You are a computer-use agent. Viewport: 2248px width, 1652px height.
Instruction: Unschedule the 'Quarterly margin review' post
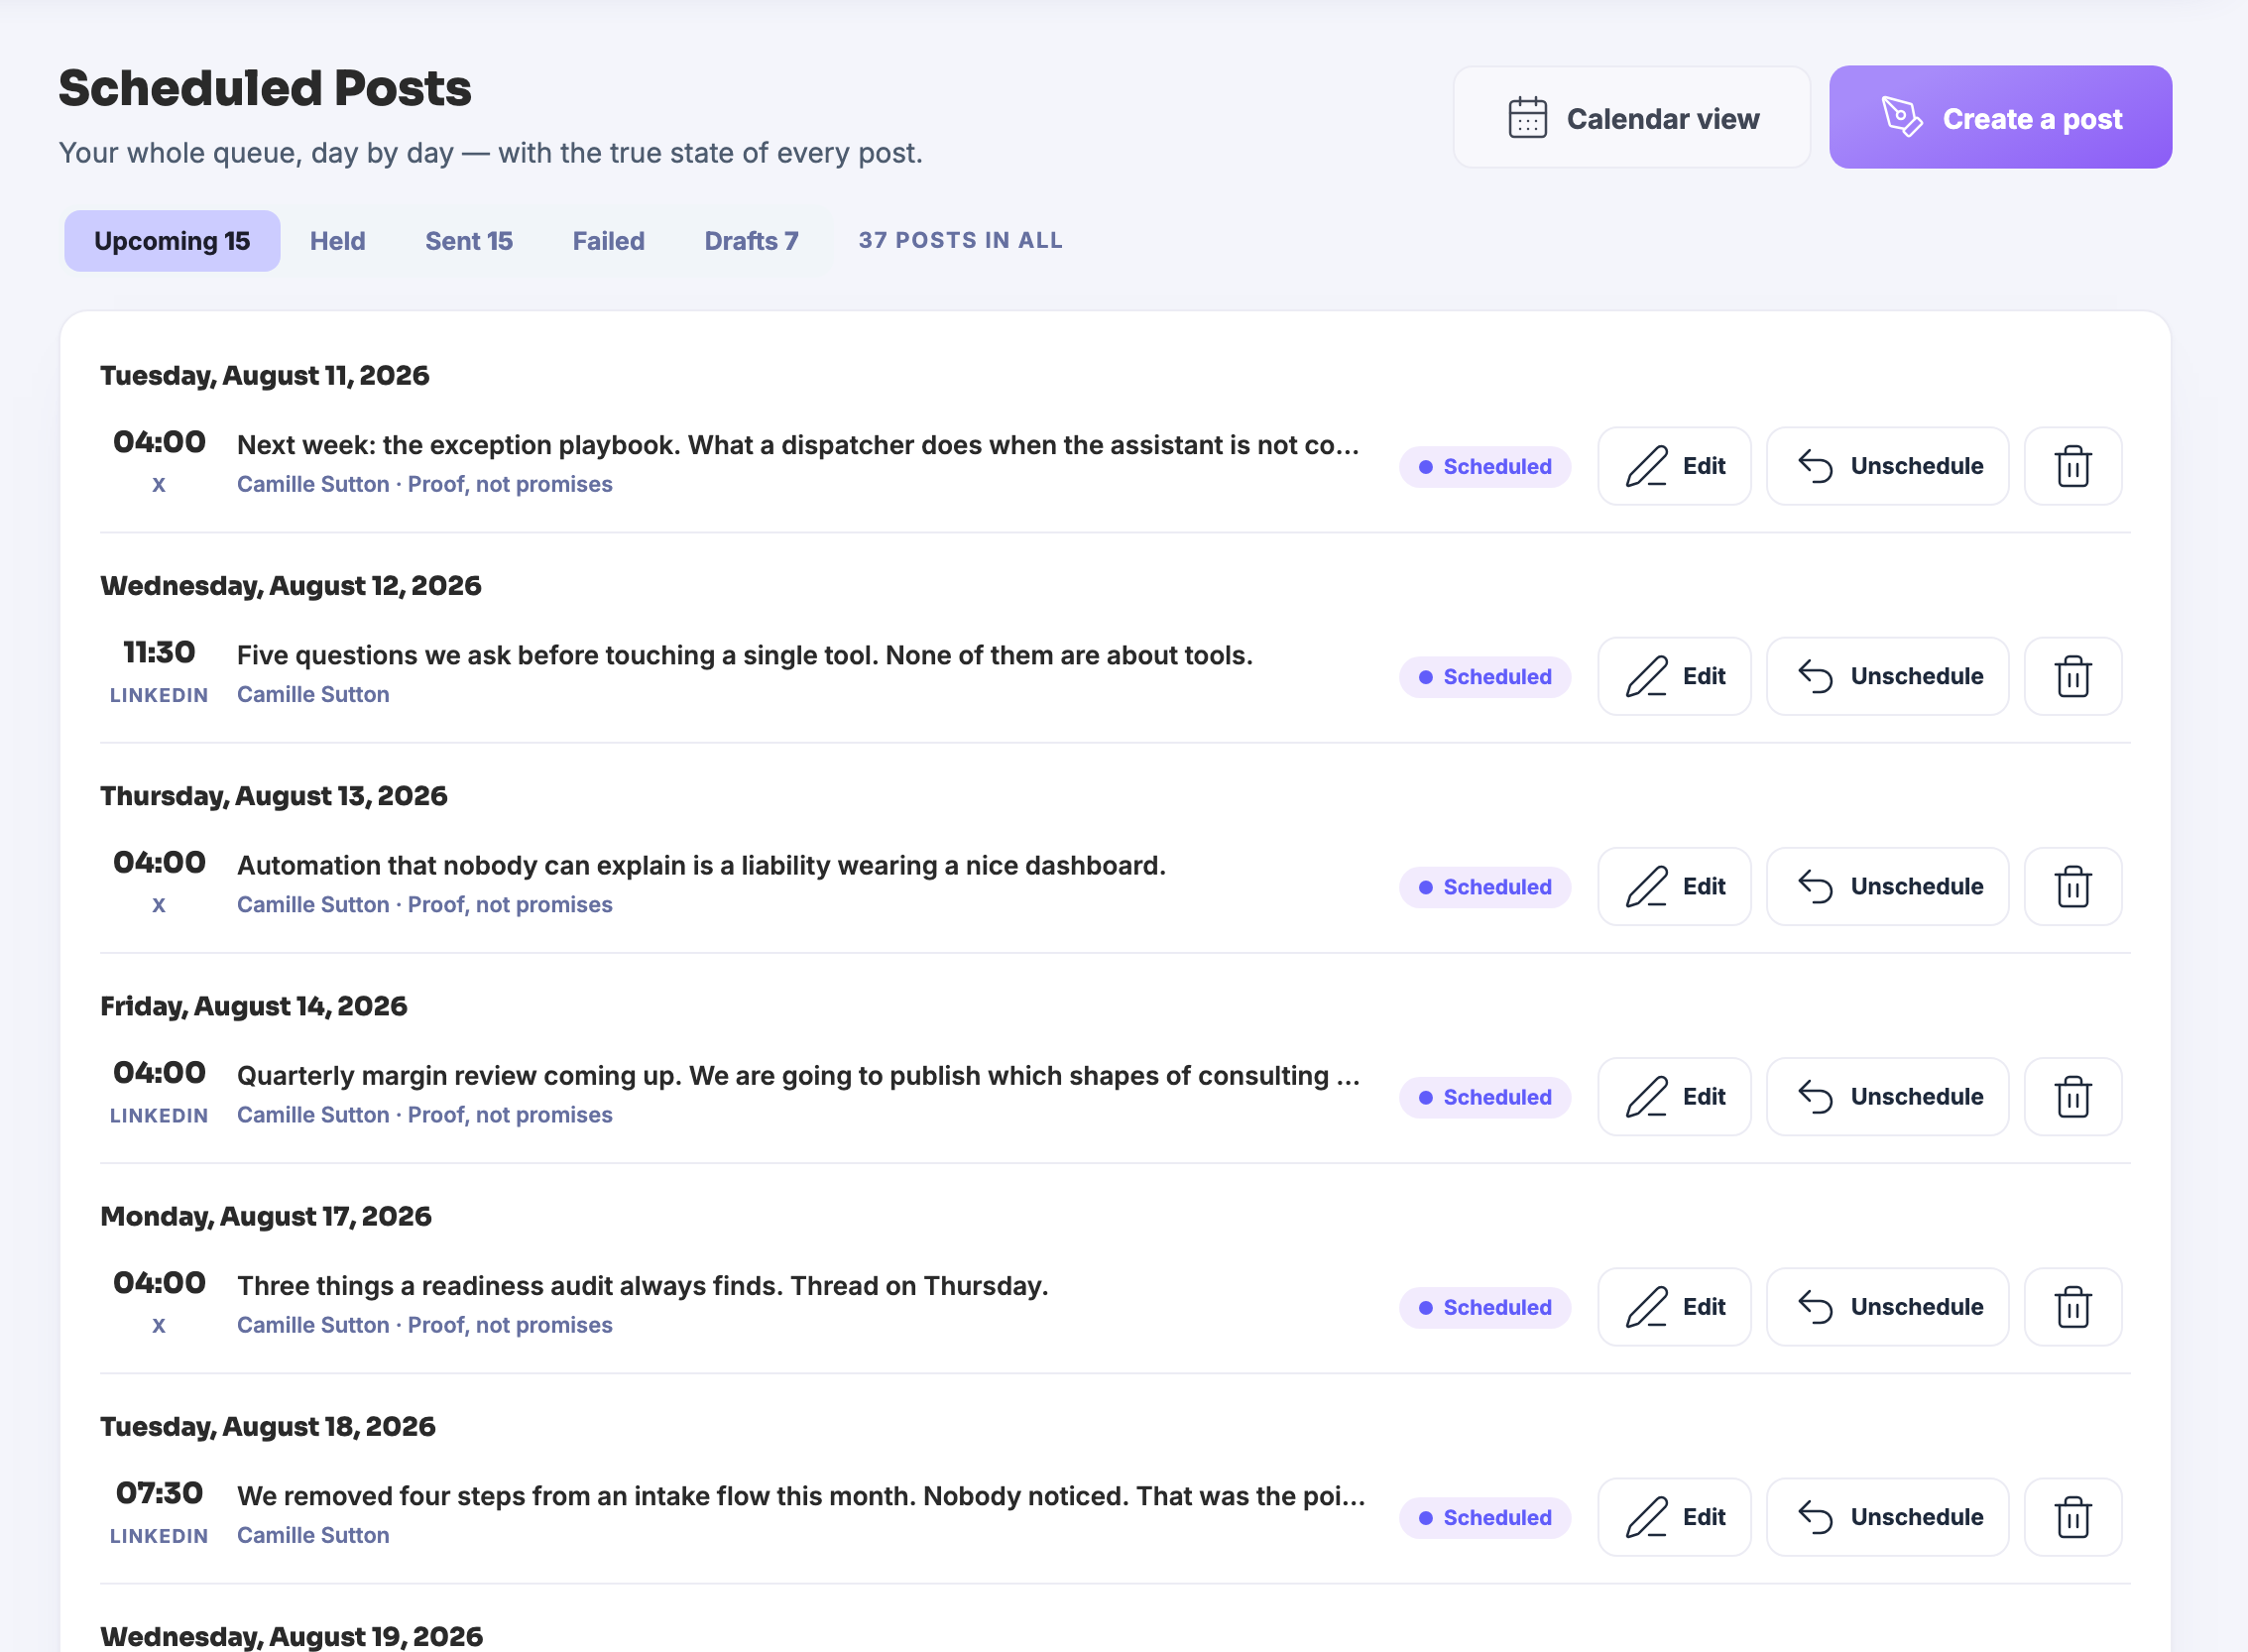coord(1887,1097)
